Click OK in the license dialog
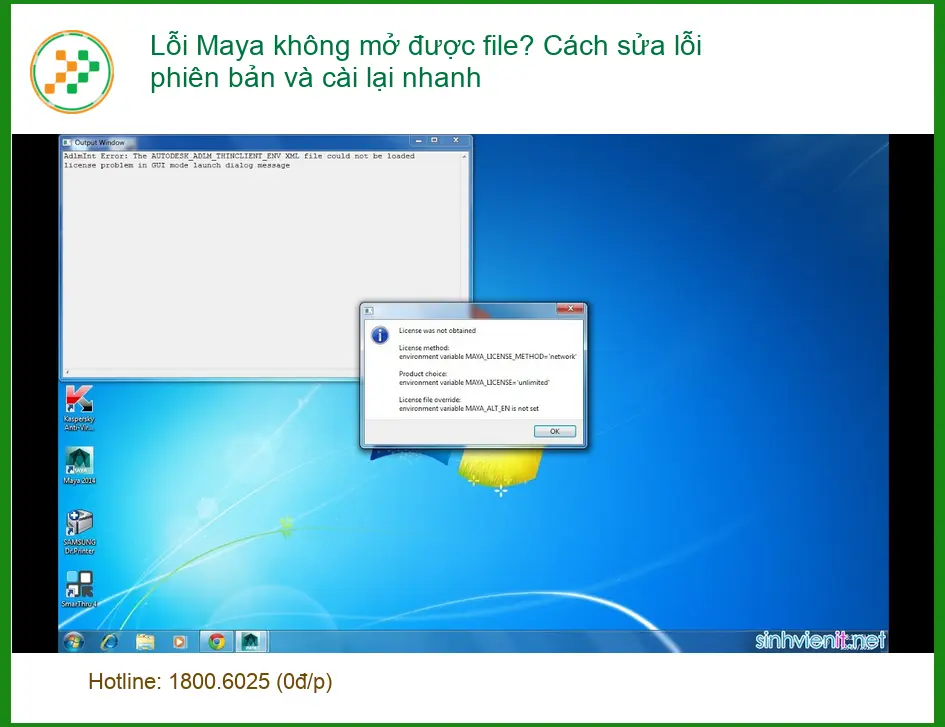The width and height of the screenshot is (945, 727). [x=554, y=431]
